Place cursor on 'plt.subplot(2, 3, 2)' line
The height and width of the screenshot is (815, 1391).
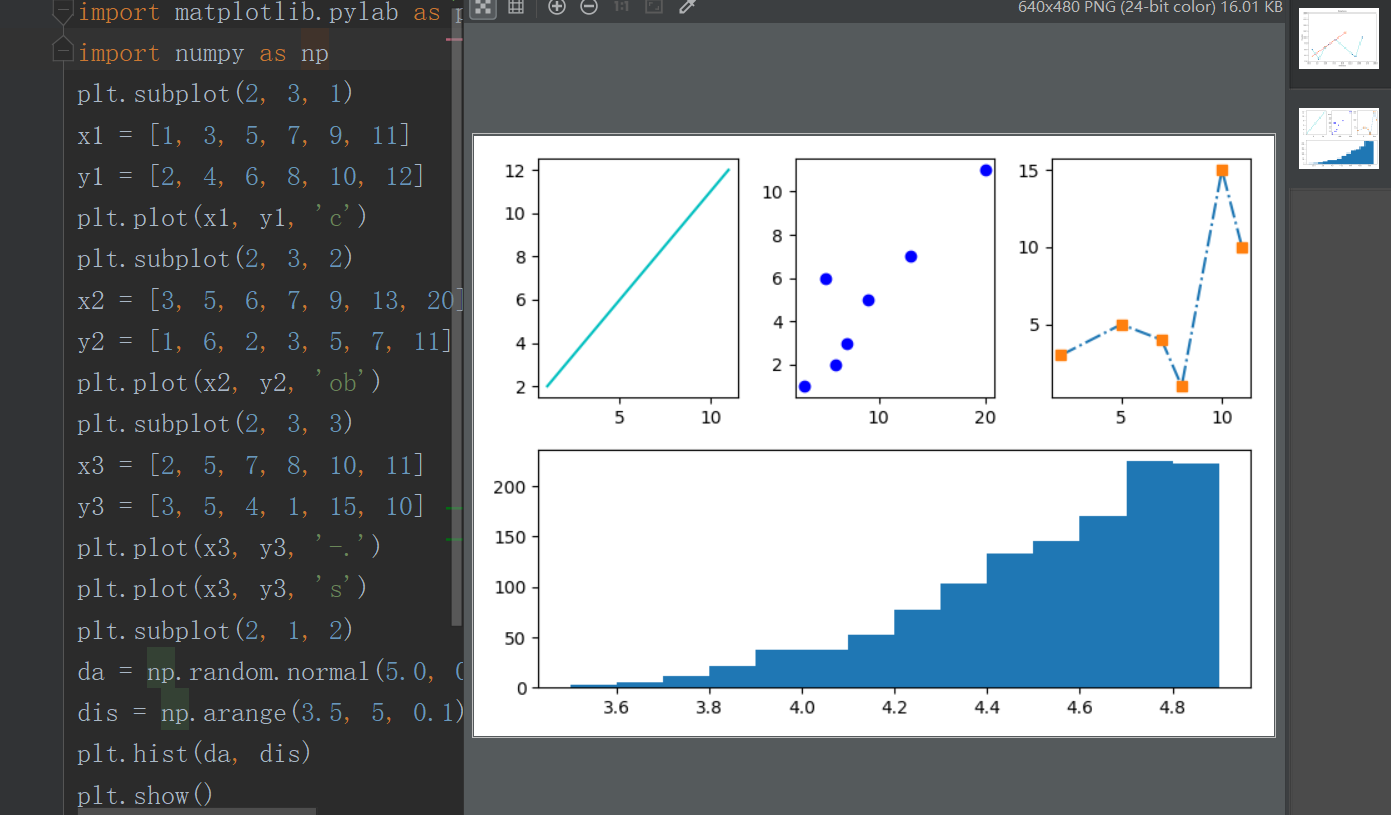(x=215, y=259)
